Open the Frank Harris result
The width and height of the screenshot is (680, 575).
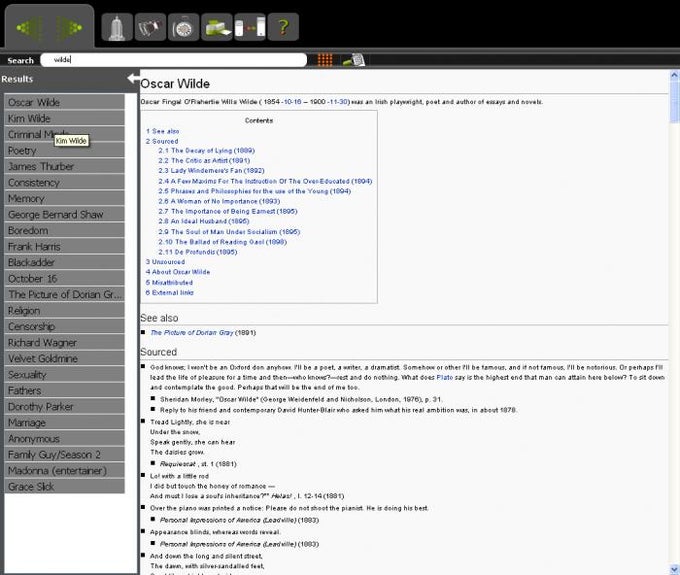64,247
